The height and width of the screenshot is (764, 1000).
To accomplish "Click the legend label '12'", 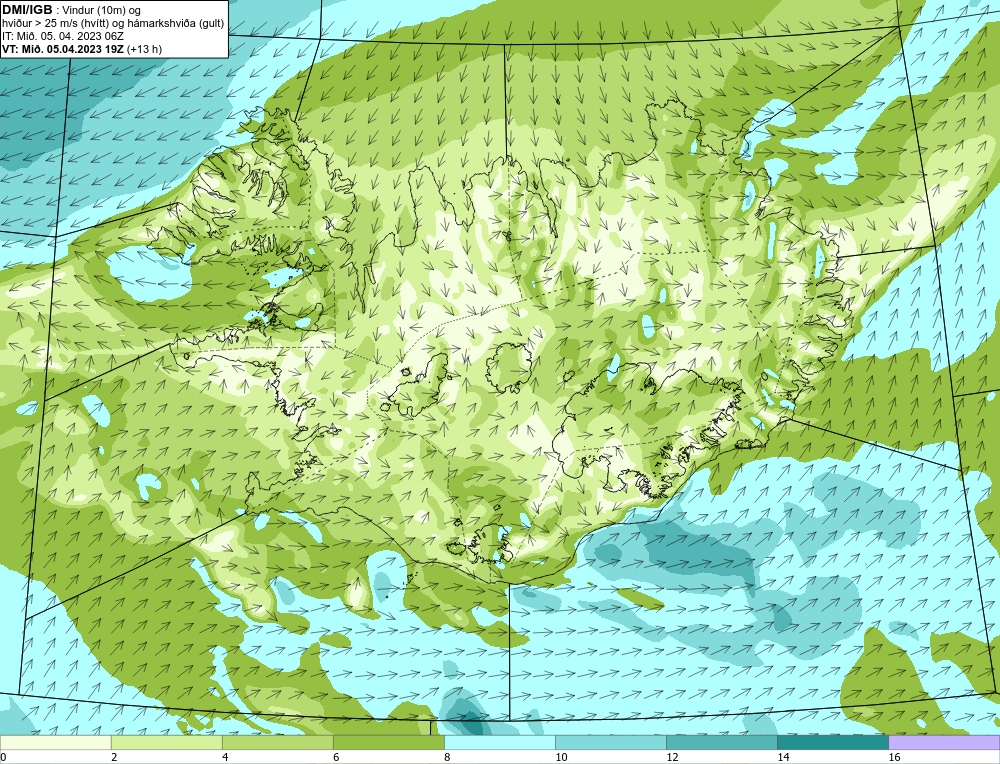I will [x=672, y=757].
